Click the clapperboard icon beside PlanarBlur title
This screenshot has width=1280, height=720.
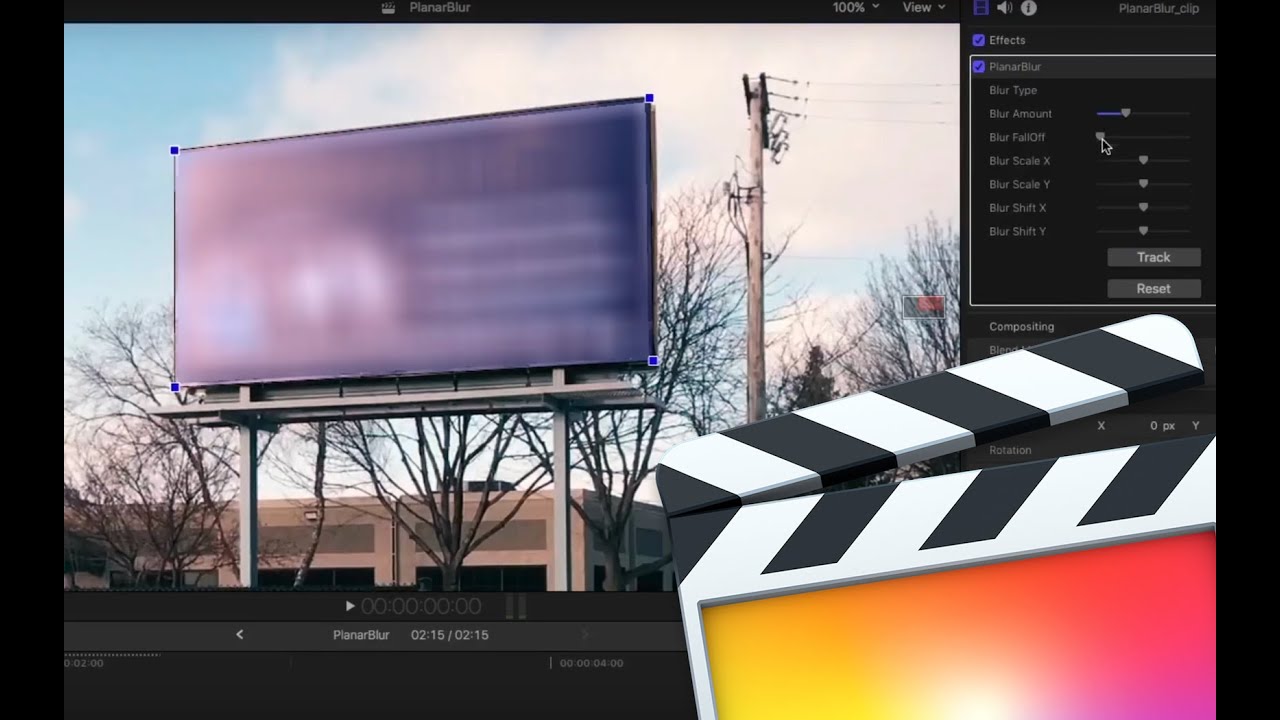point(388,8)
